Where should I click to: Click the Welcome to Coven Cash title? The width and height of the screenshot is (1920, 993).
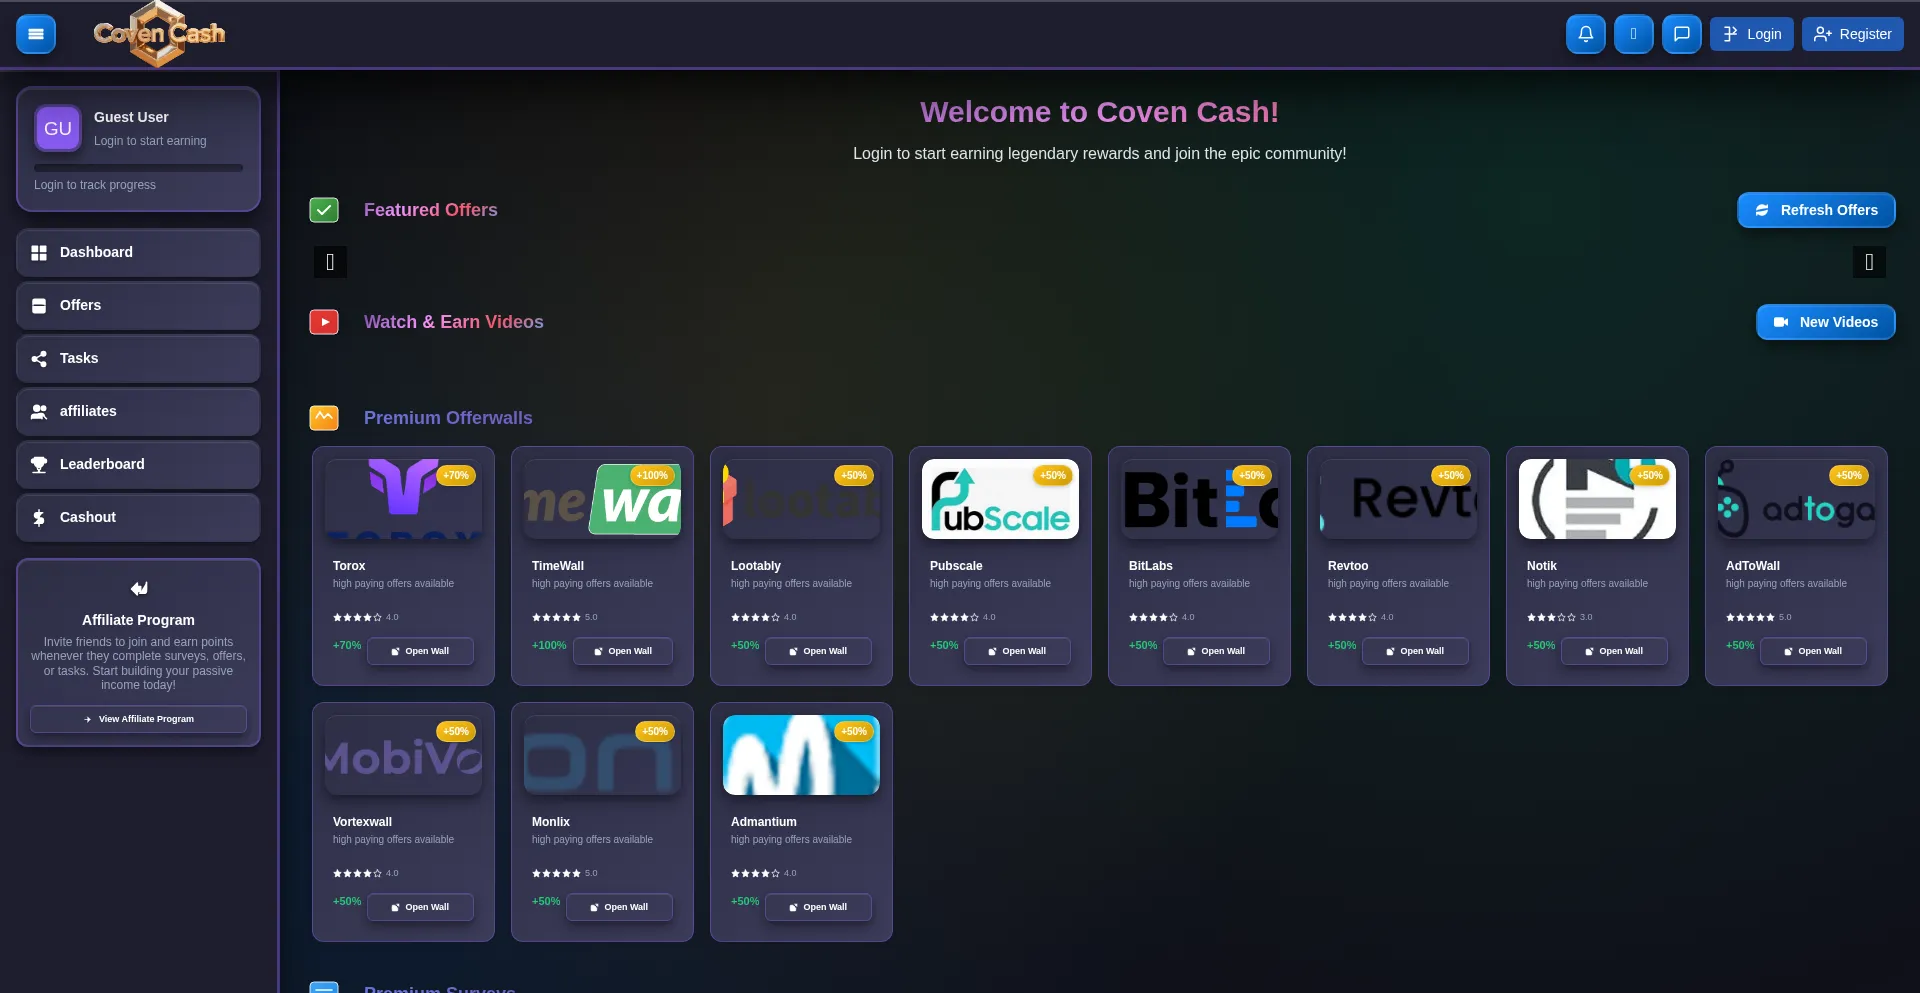pyautogui.click(x=1099, y=112)
